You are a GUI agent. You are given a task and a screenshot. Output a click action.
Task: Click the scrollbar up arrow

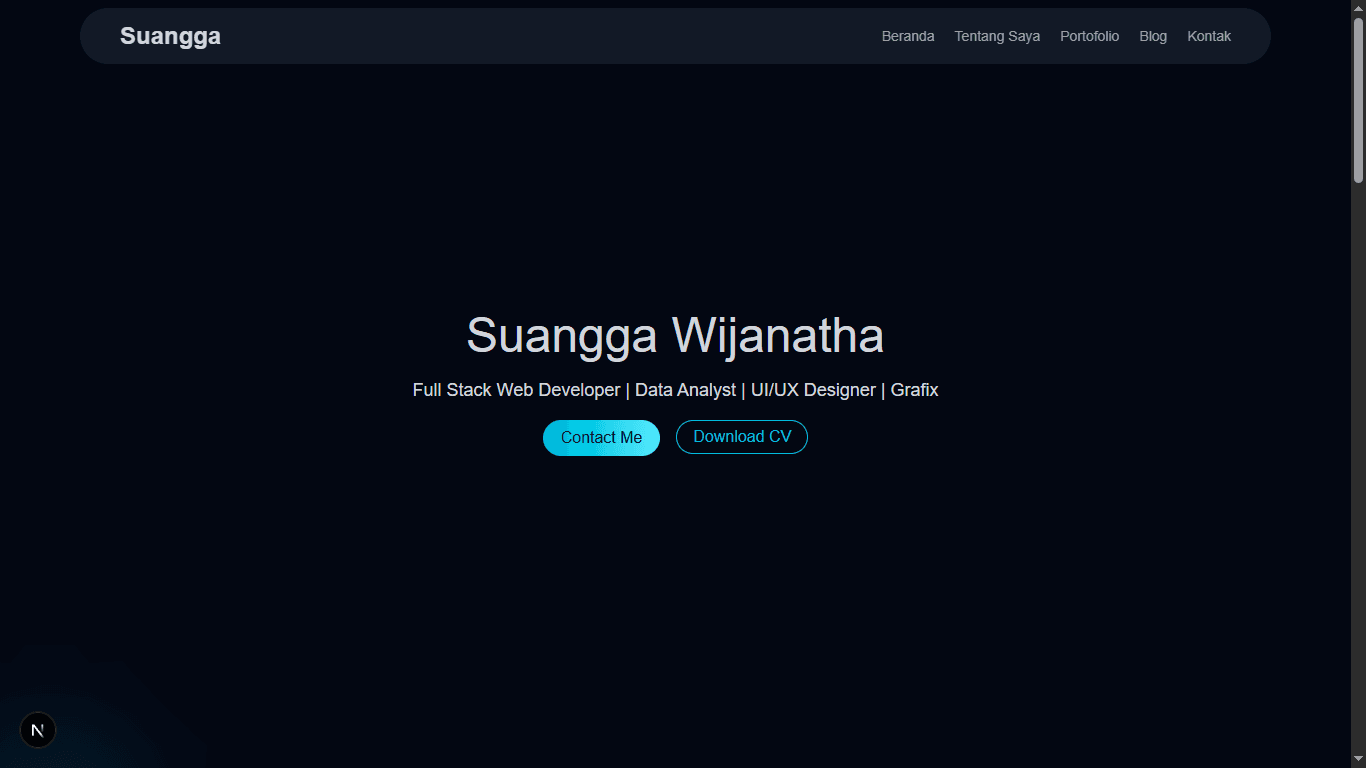[1358, 8]
